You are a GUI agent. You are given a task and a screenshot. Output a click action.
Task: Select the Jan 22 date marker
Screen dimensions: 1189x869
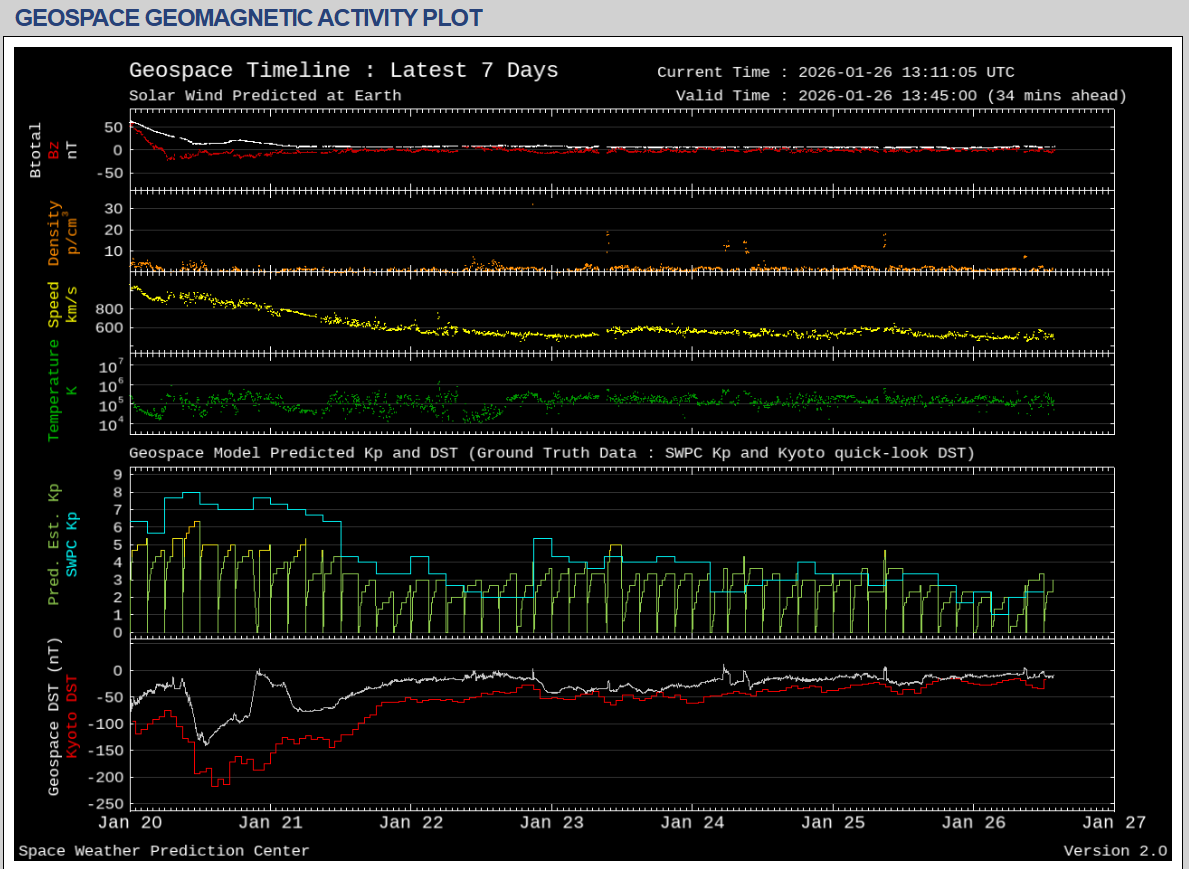pyautogui.click(x=411, y=823)
